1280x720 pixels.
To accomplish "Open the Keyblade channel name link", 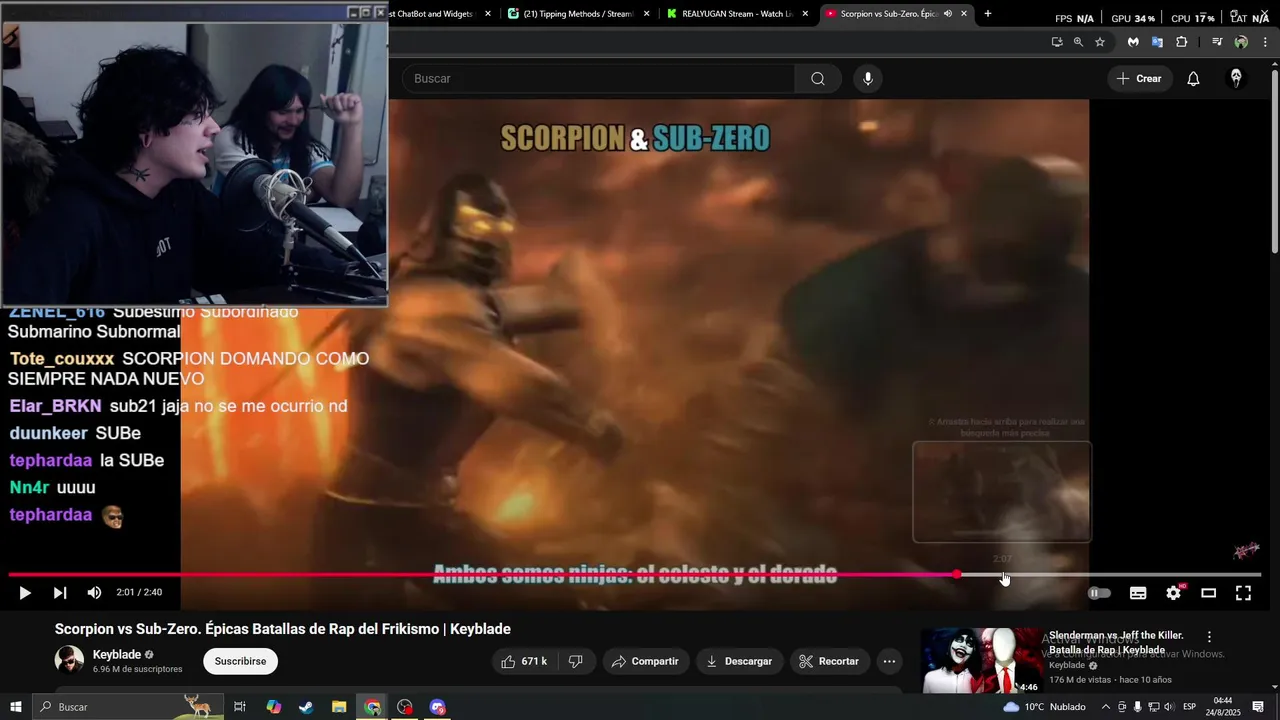I will 117,655.
